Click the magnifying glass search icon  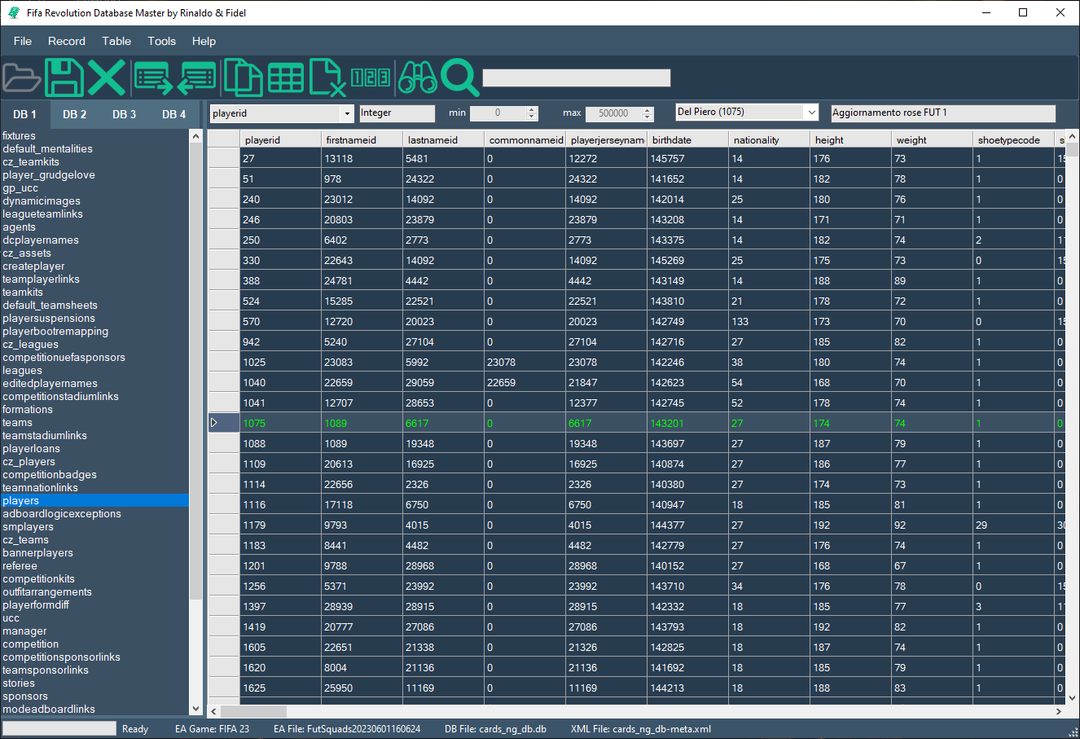pos(460,77)
